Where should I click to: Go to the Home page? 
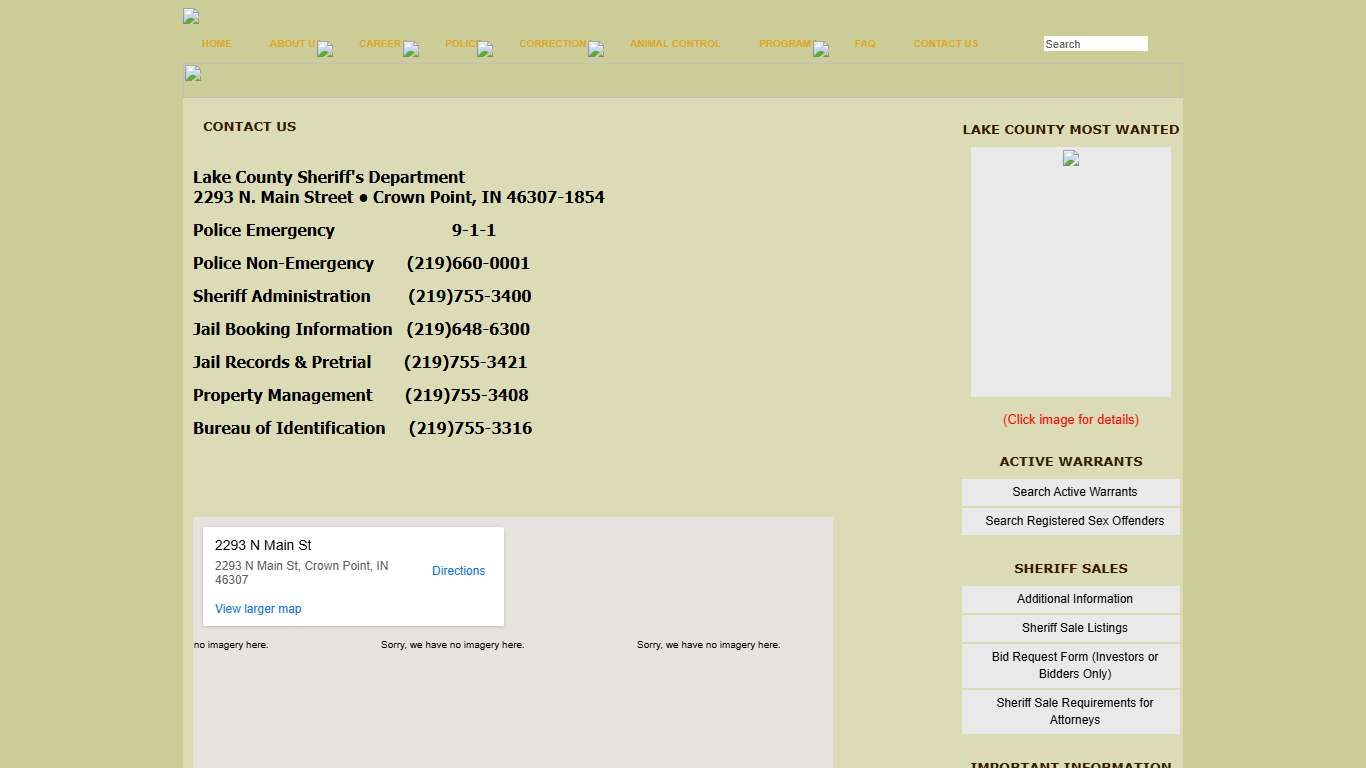coord(216,44)
